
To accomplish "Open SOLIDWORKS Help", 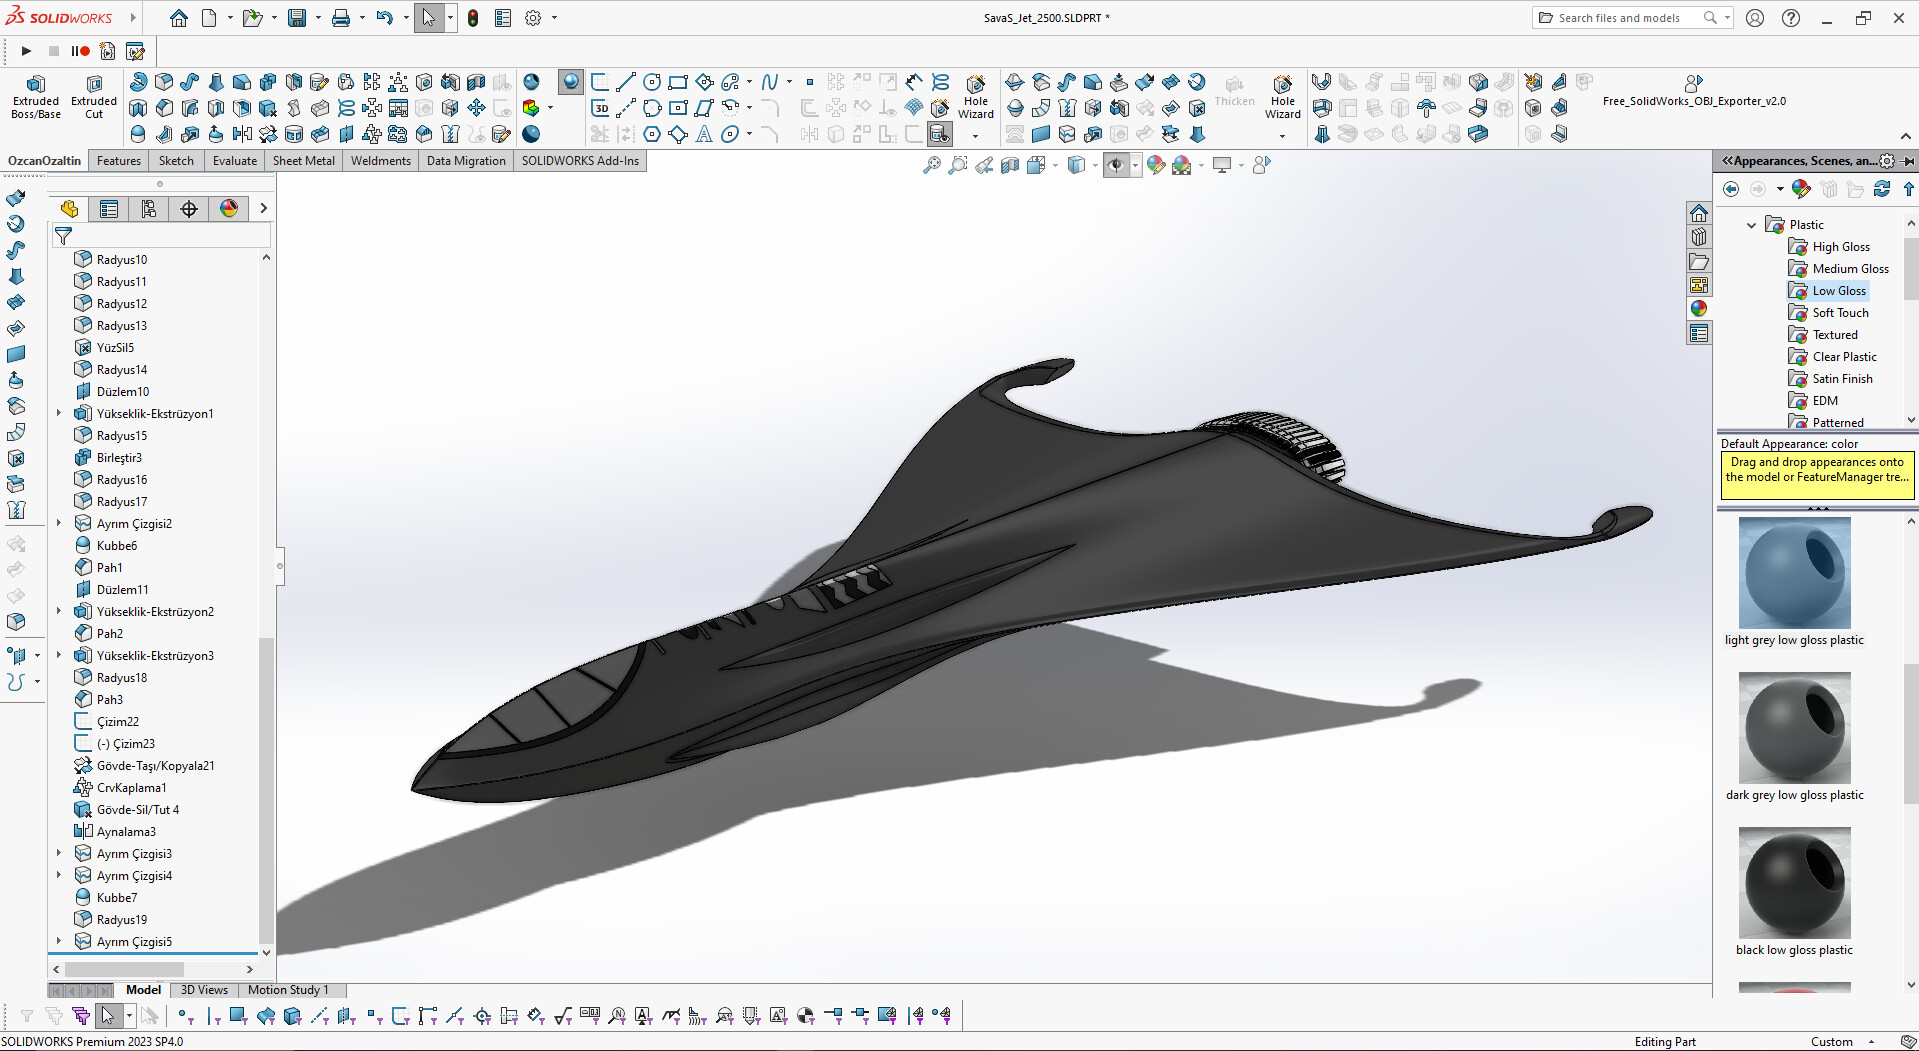I will pyautogui.click(x=1791, y=18).
